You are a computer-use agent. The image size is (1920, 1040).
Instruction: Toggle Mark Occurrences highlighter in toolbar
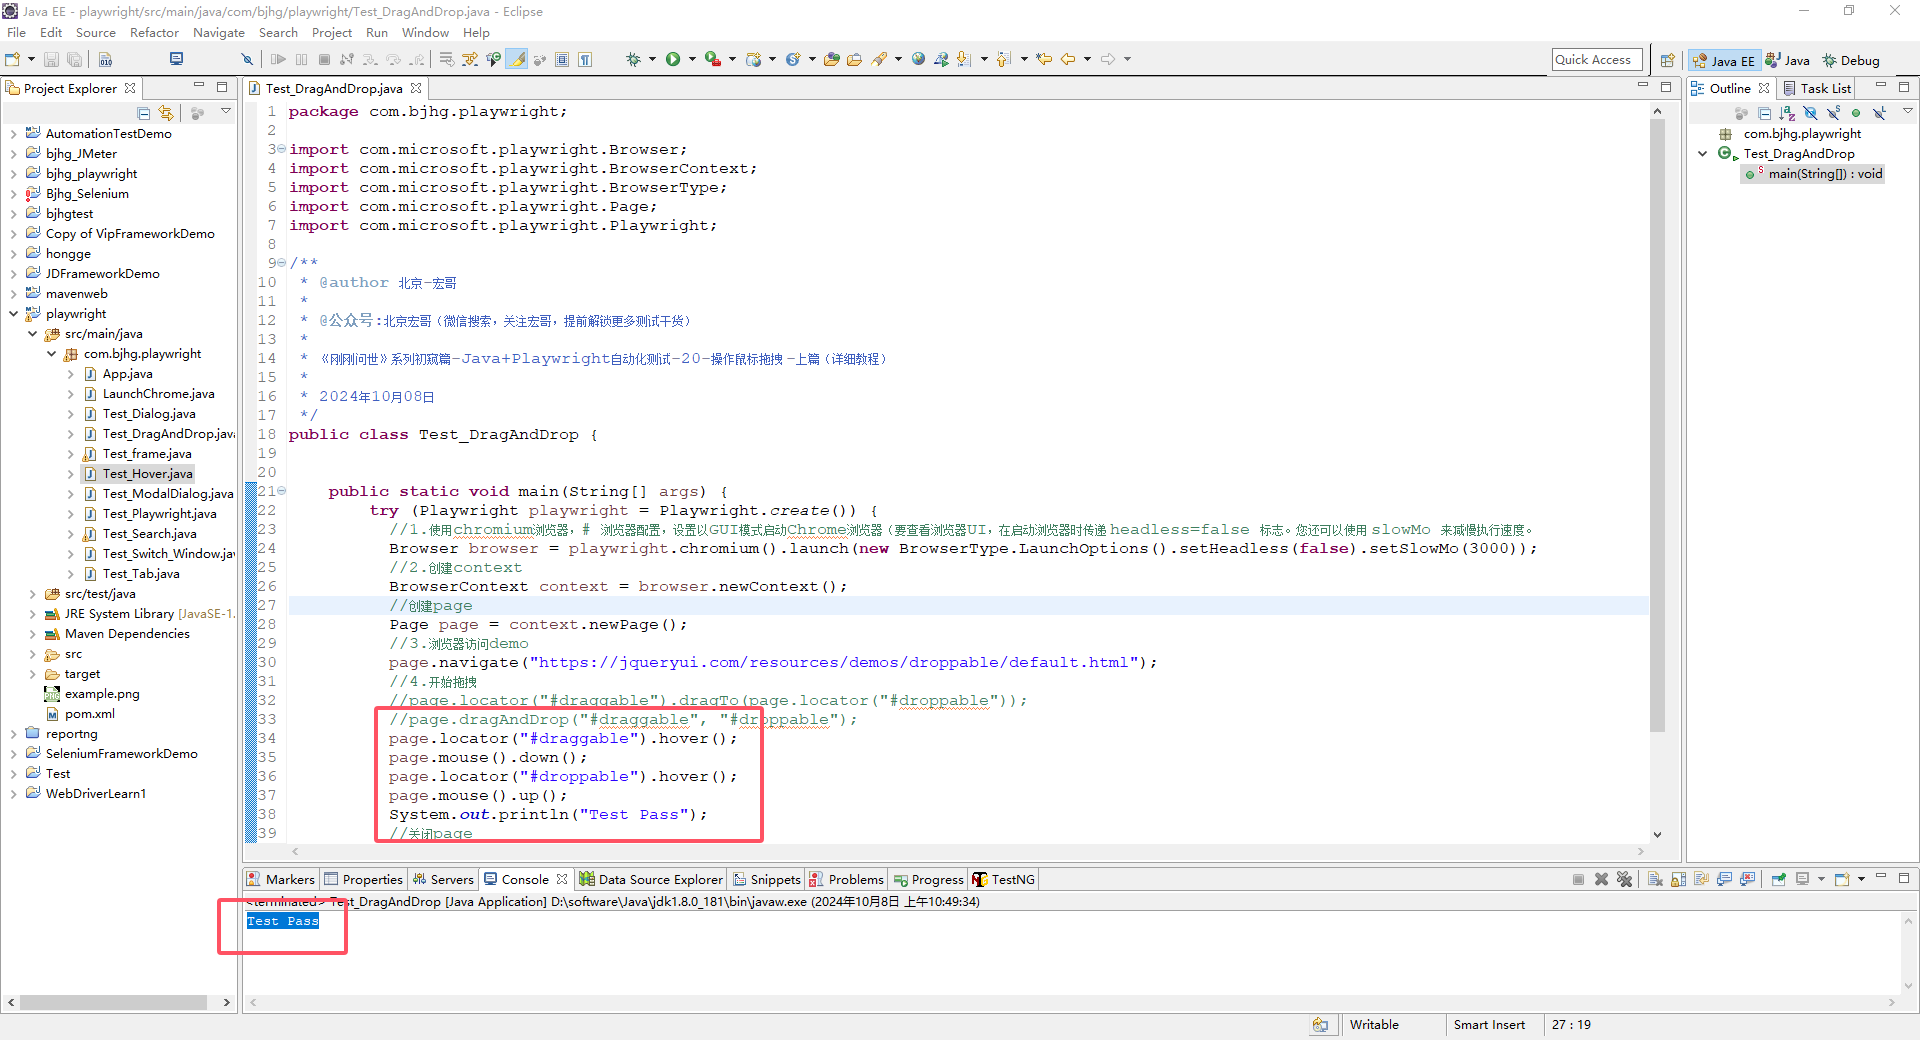[517, 59]
